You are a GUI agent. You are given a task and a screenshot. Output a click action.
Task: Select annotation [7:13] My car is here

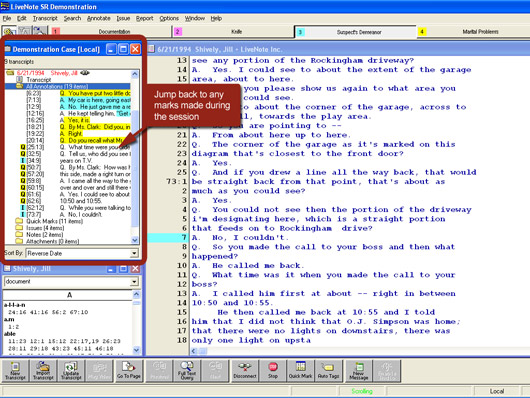click(78, 100)
